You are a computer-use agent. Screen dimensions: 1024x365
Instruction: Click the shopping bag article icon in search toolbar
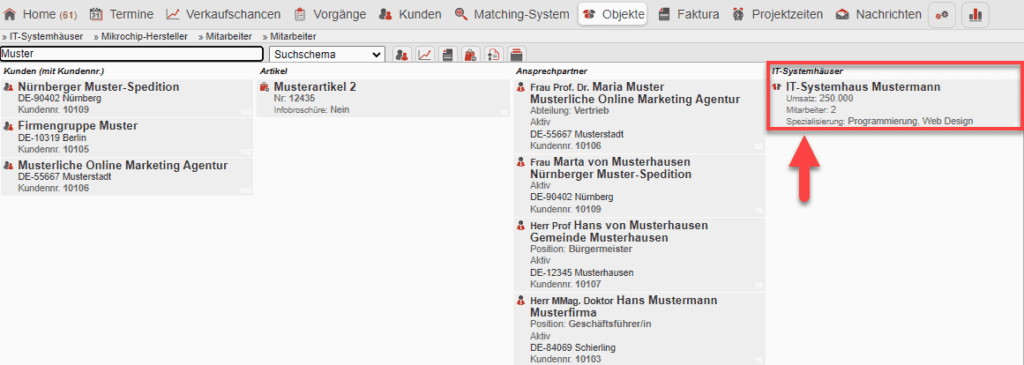(x=470, y=54)
